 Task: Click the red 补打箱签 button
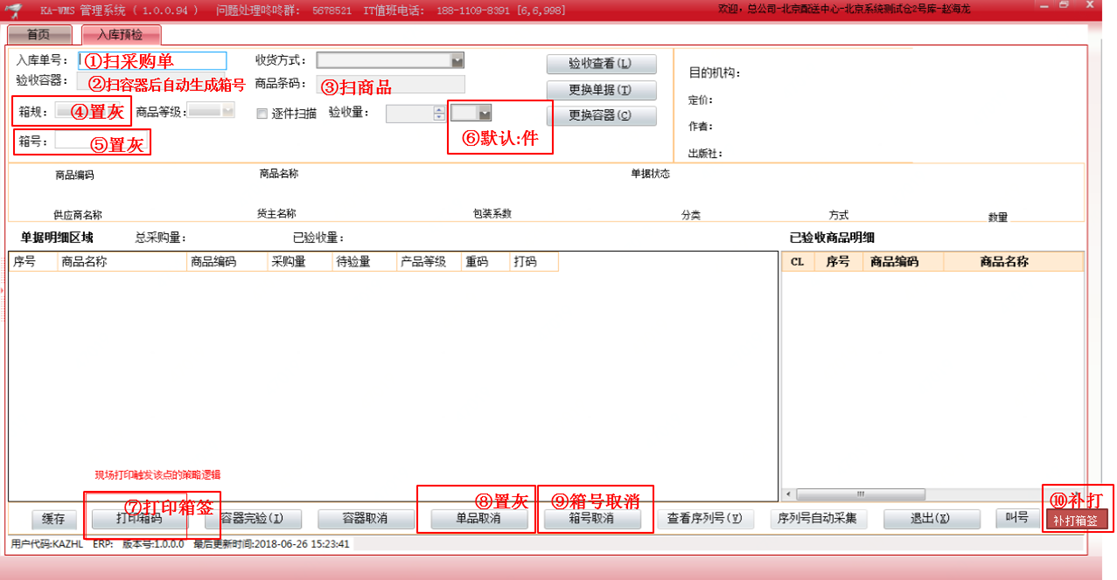point(1076,520)
